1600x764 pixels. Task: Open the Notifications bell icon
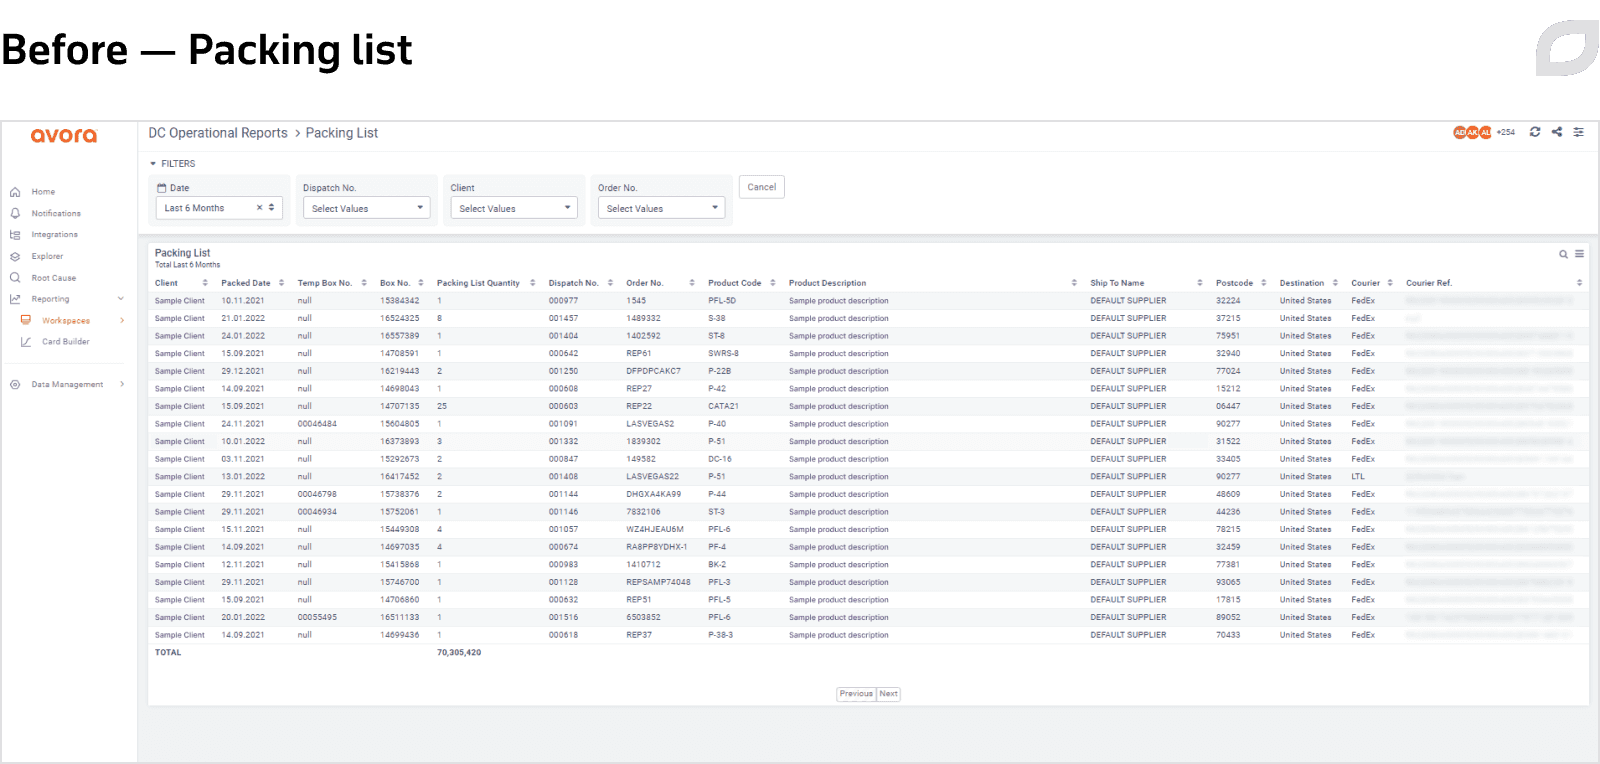coord(15,213)
